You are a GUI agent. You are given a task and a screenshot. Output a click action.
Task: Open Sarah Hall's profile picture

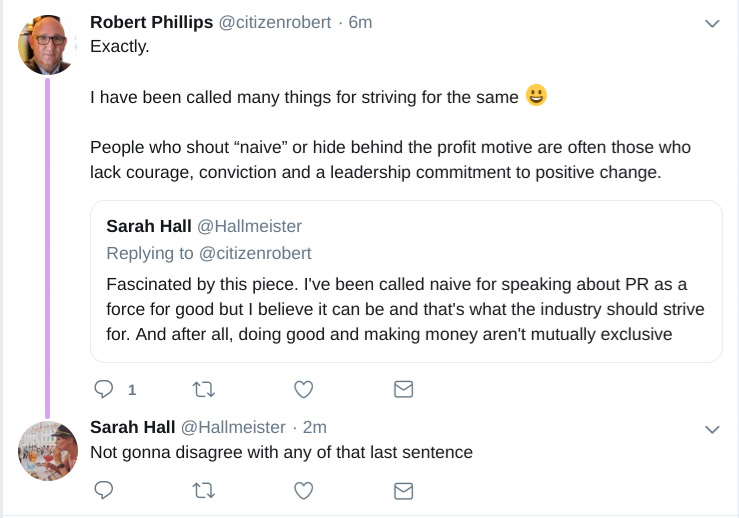coord(47,451)
